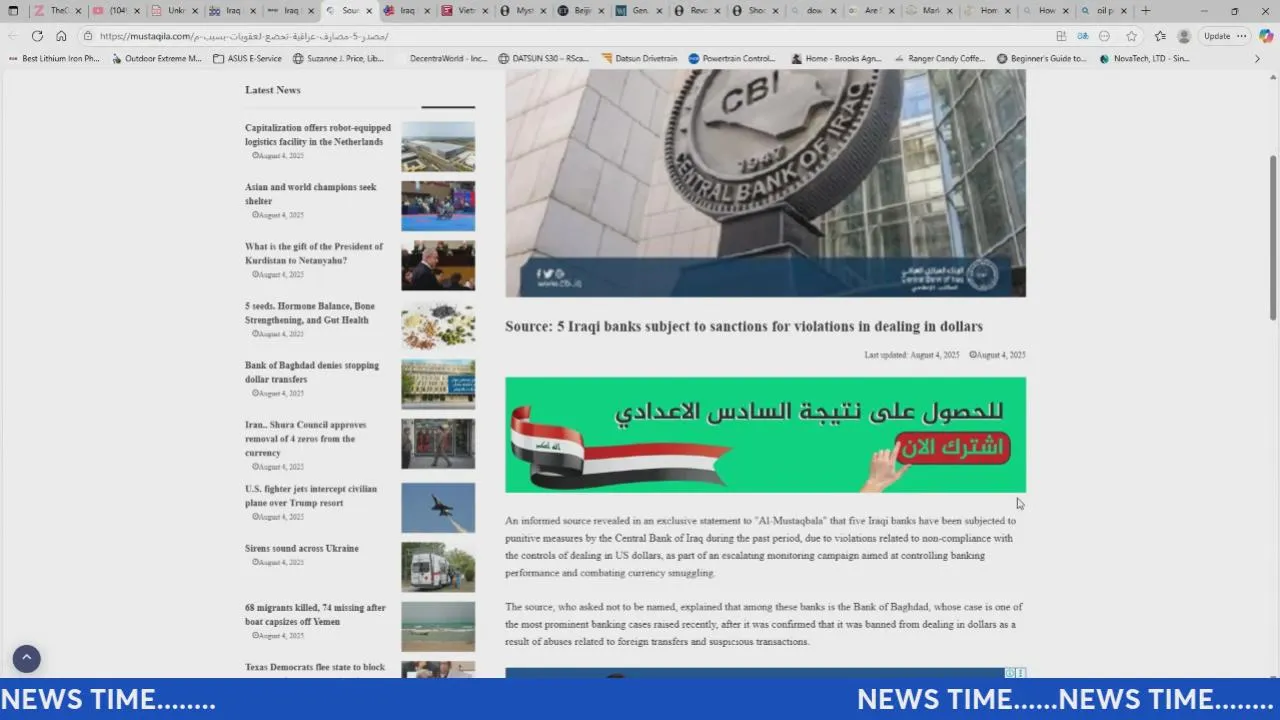Open the tab actions icon left of the first tab
The height and width of the screenshot is (720, 1280).
tap(13, 11)
